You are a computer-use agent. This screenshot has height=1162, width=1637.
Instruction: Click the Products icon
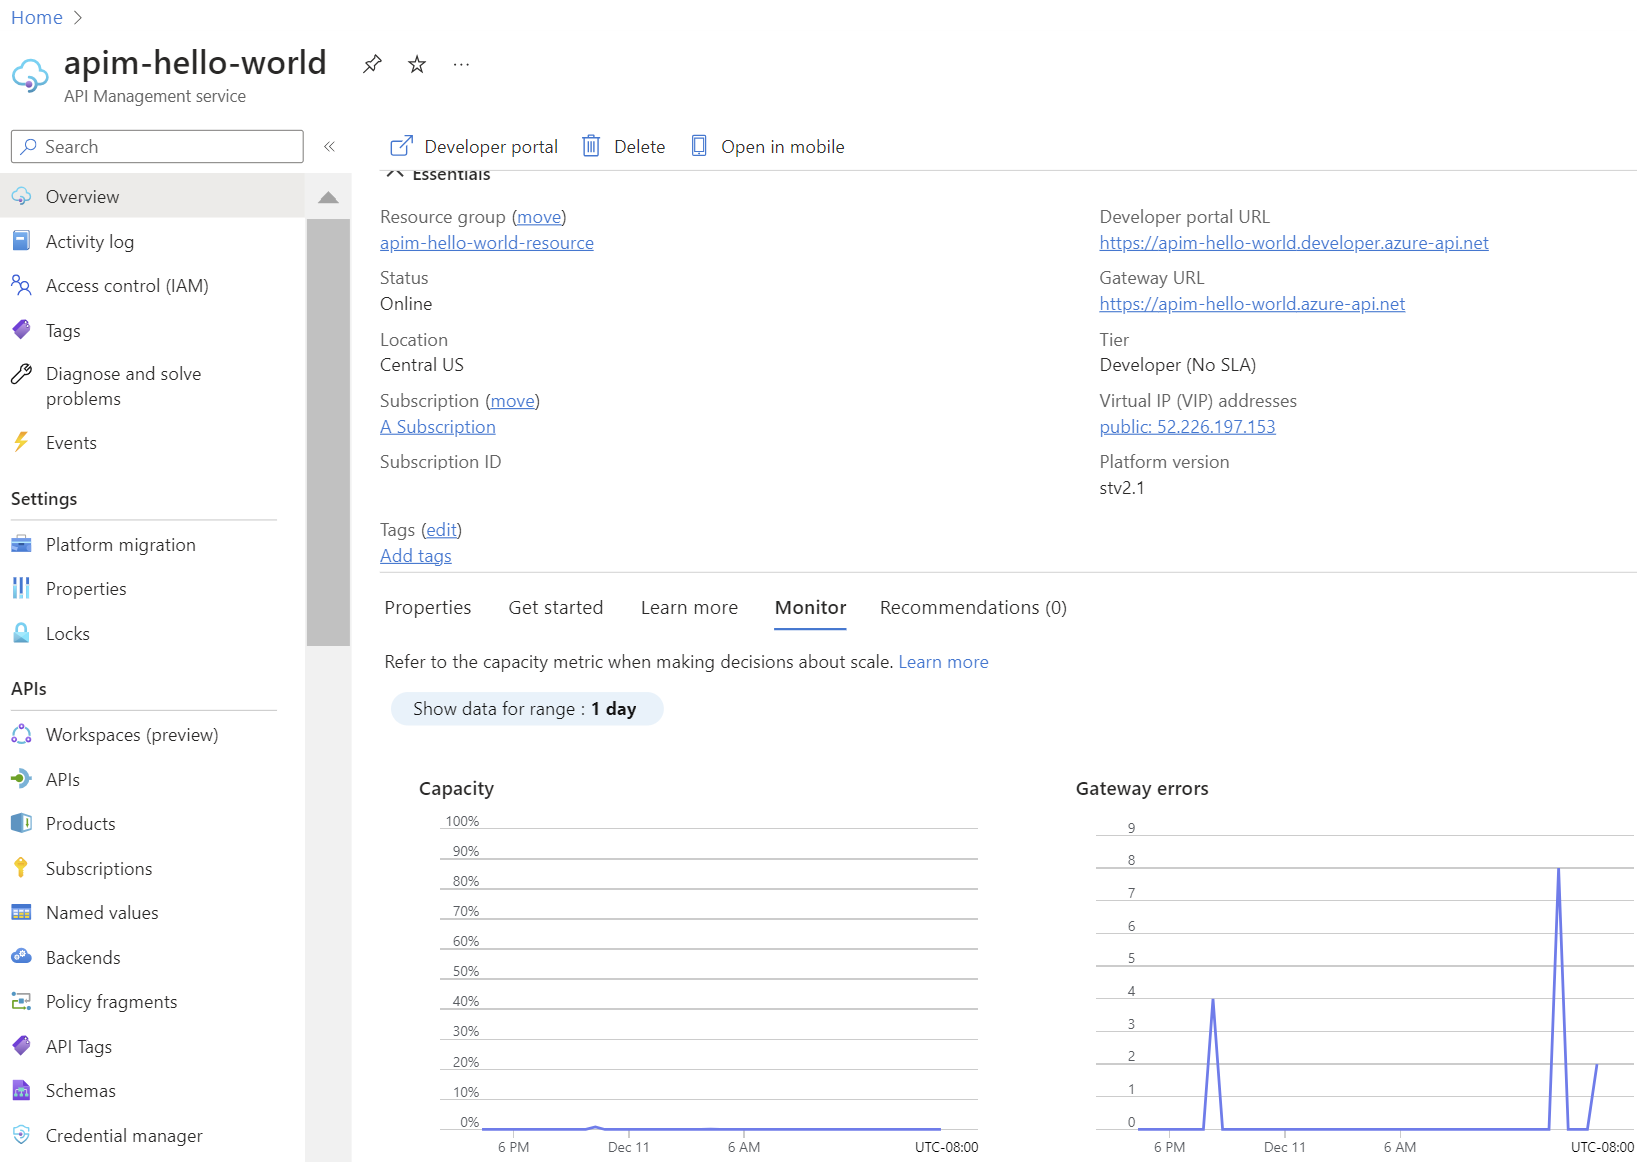[x=21, y=823]
